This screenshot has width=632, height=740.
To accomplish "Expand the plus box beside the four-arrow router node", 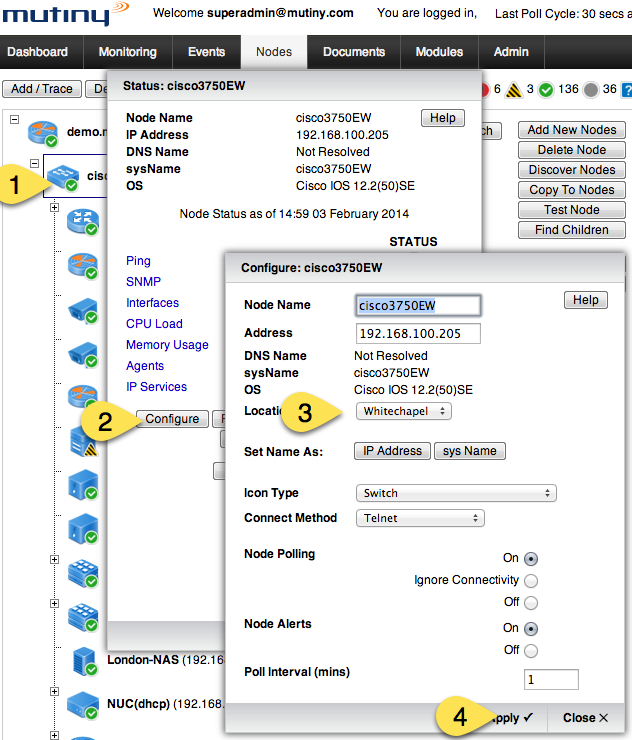I will pos(54,207).
